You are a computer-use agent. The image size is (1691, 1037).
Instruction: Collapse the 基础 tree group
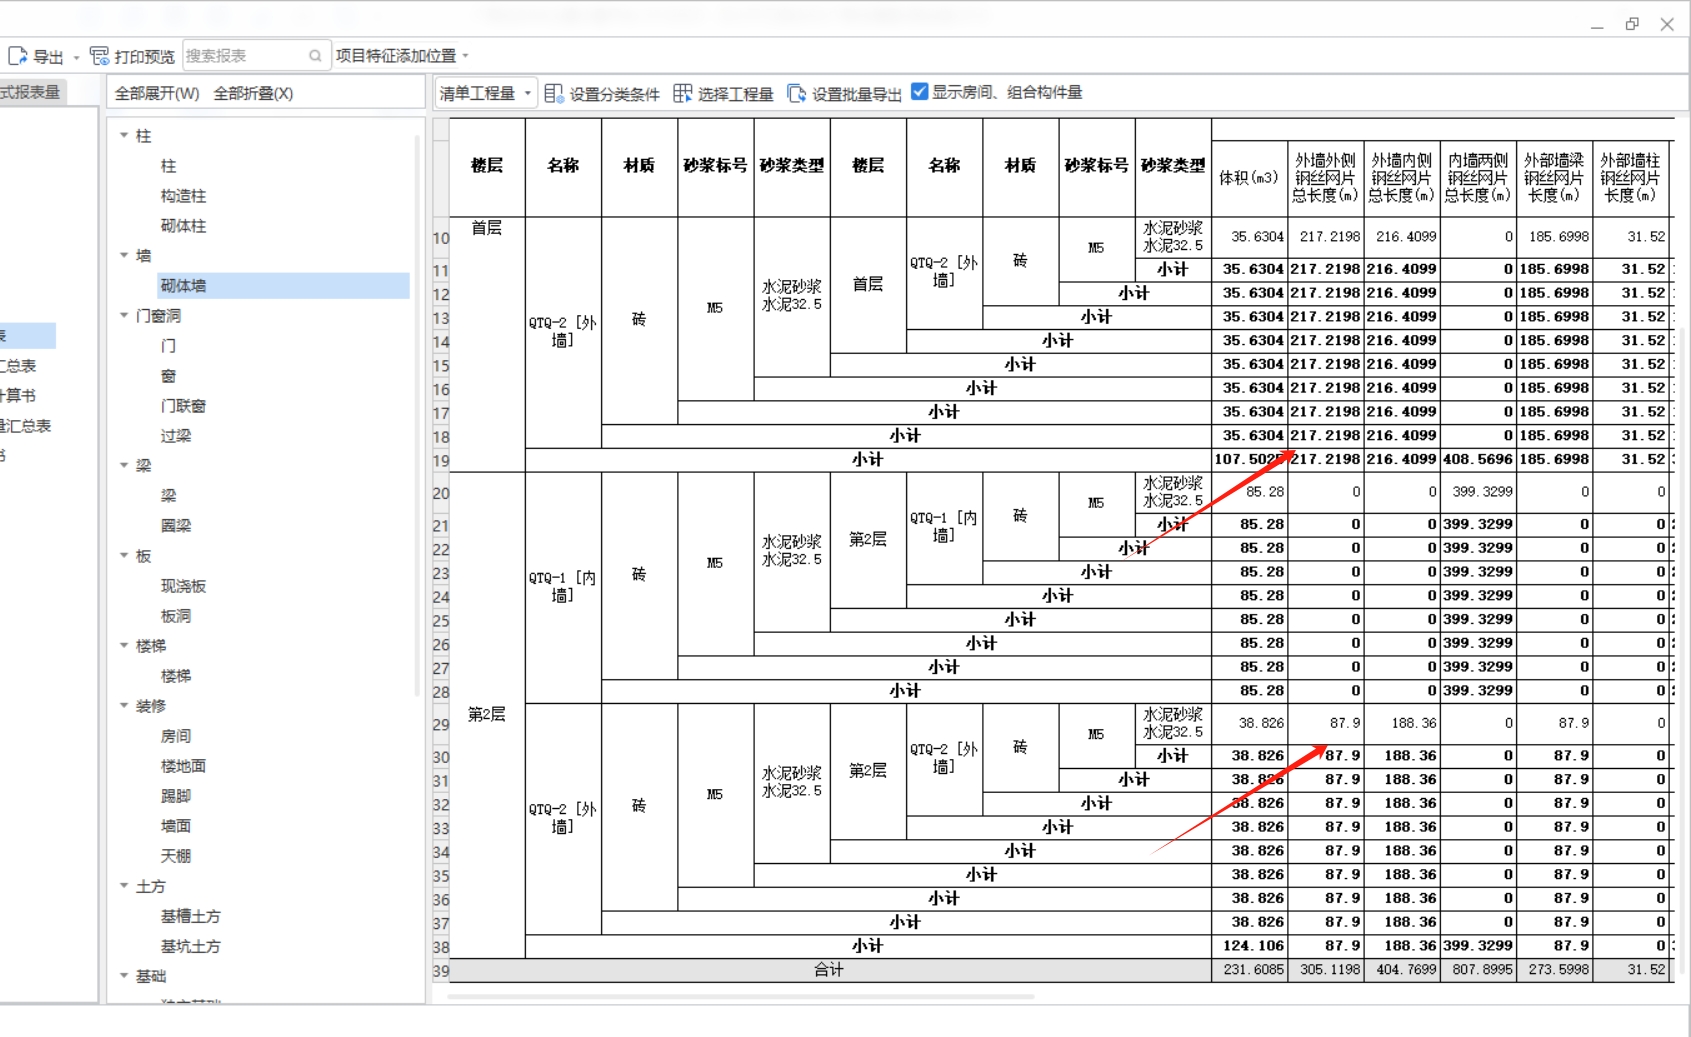coord(124,976)
